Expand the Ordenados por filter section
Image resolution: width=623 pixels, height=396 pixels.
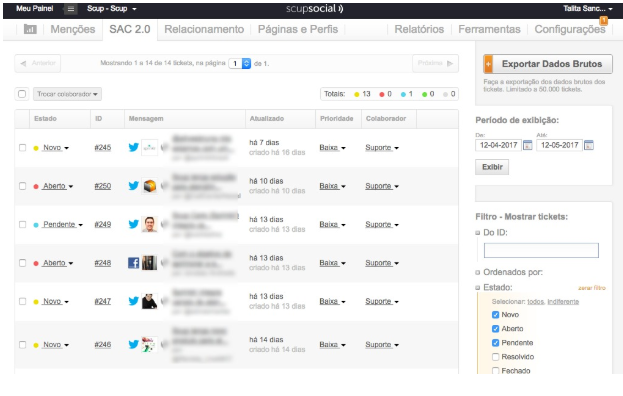coord(513,272)
